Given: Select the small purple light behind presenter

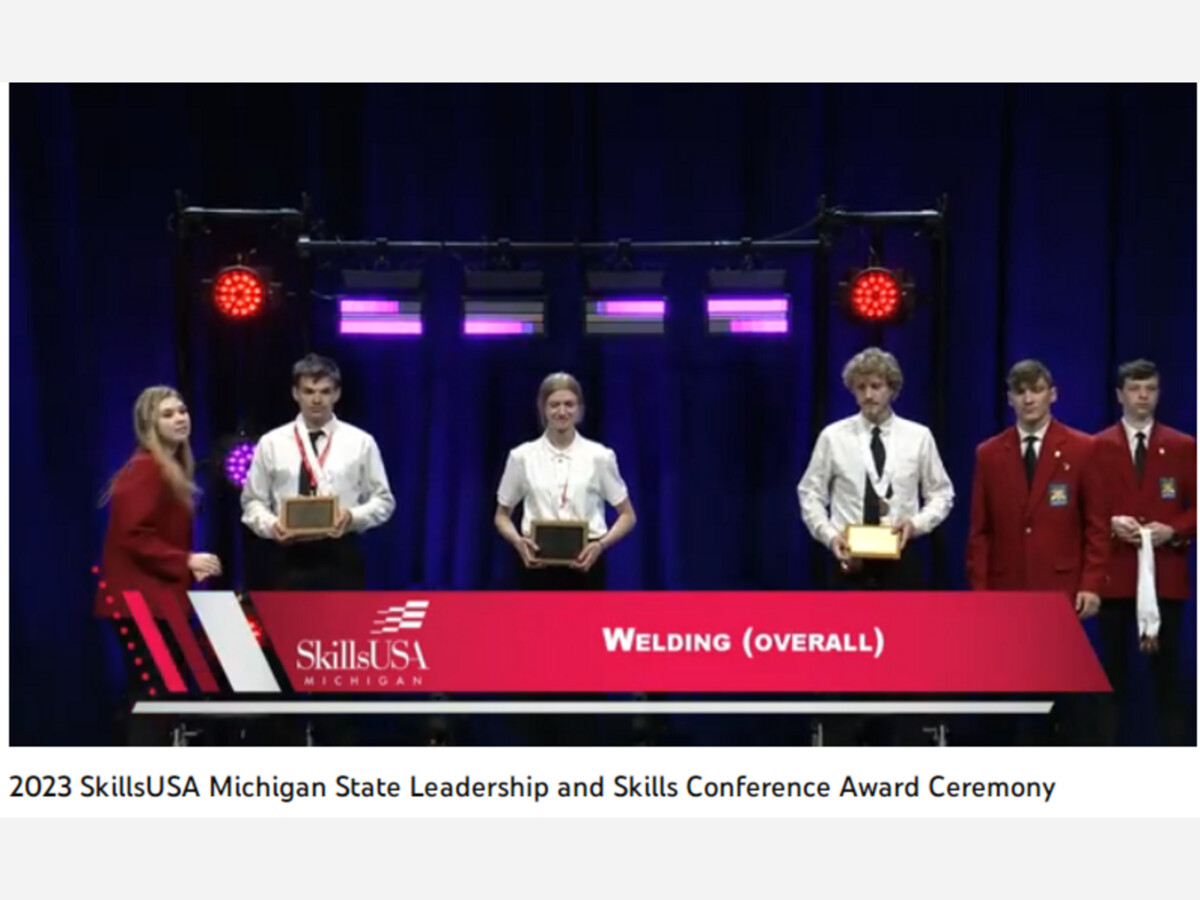Looking at the screenshot, I should pyautogui.click(x=239, y=463).
